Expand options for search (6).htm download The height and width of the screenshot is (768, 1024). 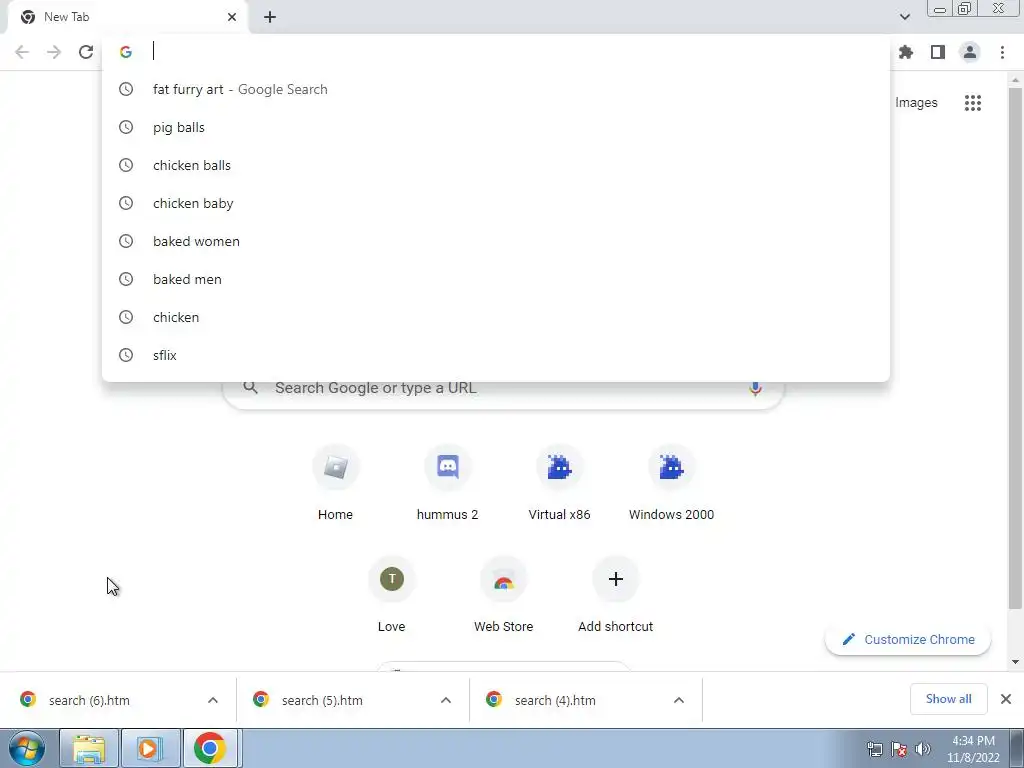[x=213, y=700]
